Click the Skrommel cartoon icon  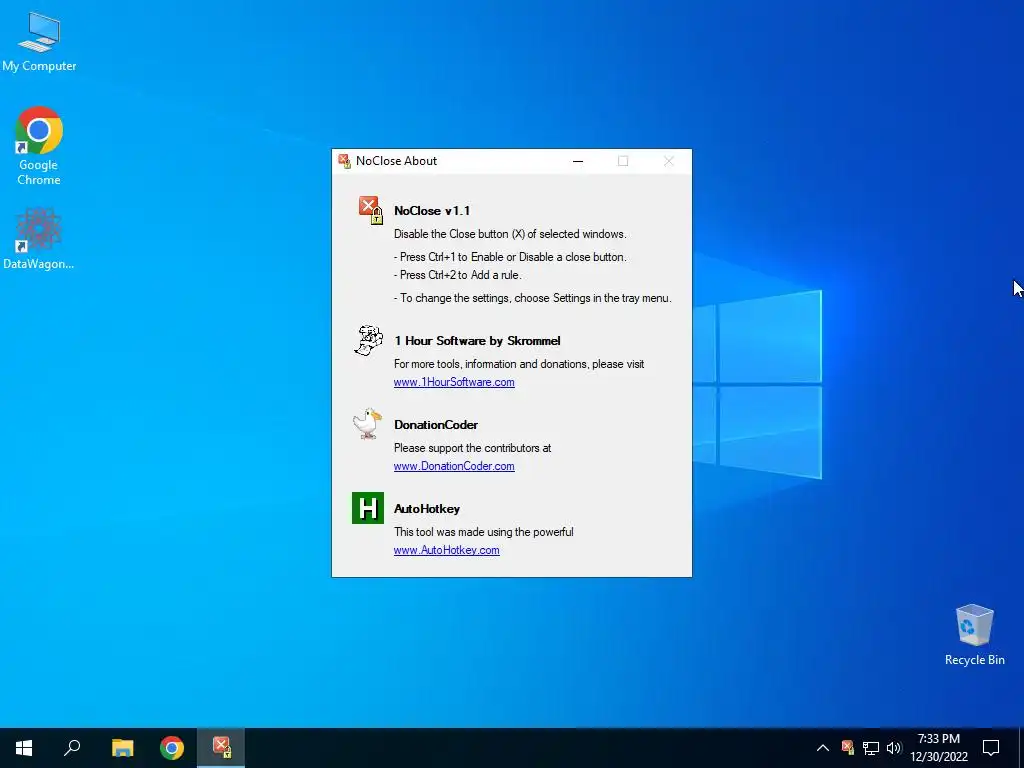(x=368, y=340)
